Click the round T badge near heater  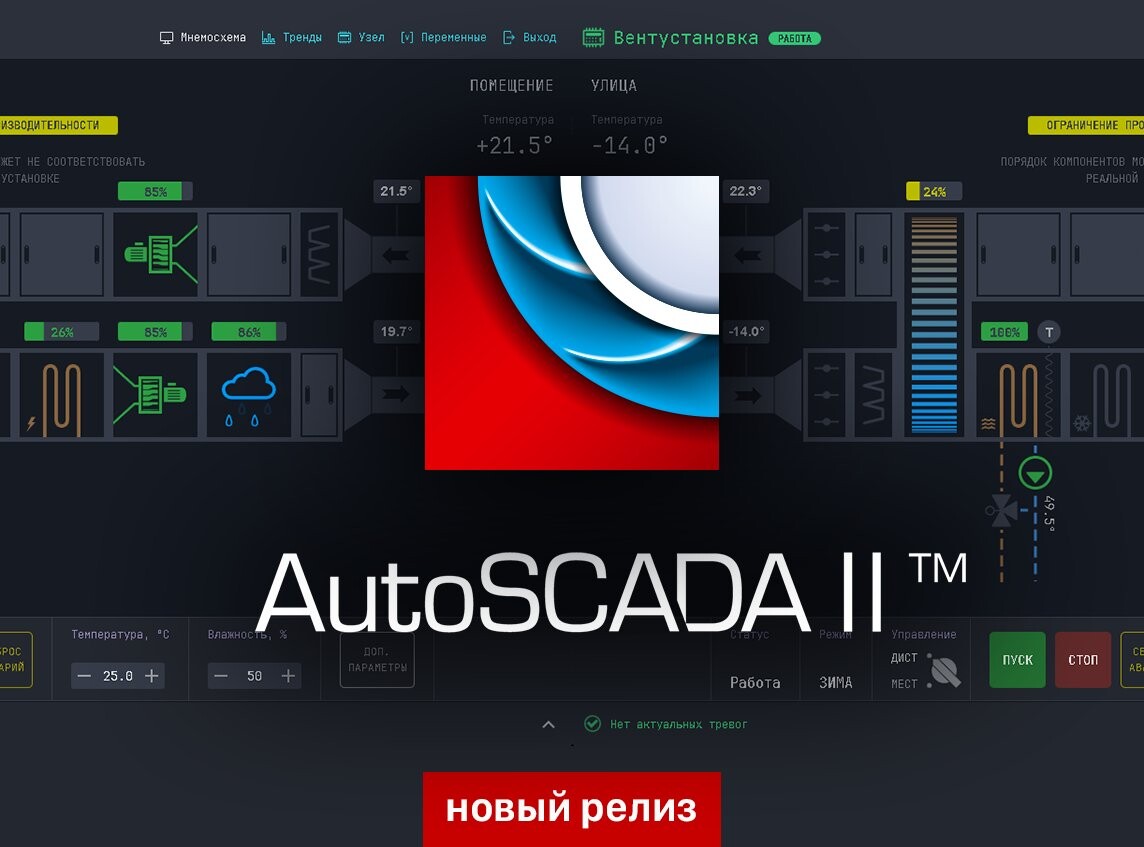click(x=1048, y=332)
